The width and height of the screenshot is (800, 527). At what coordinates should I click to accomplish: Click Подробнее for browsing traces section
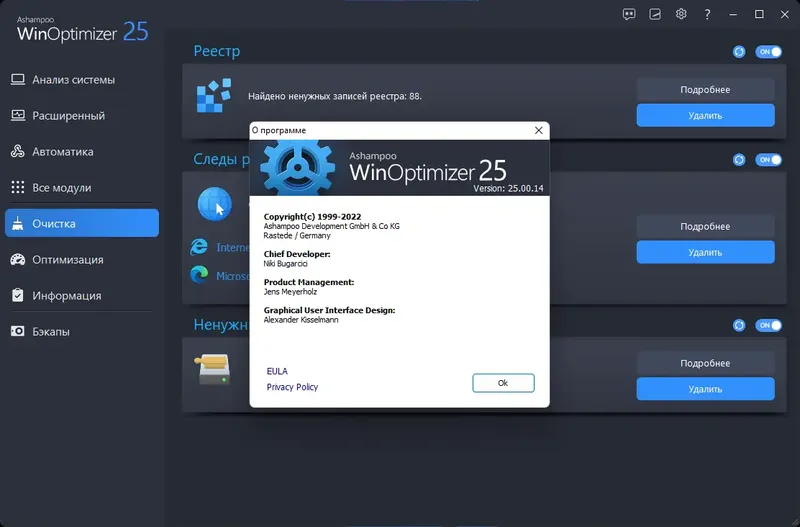tap(705, 226)
